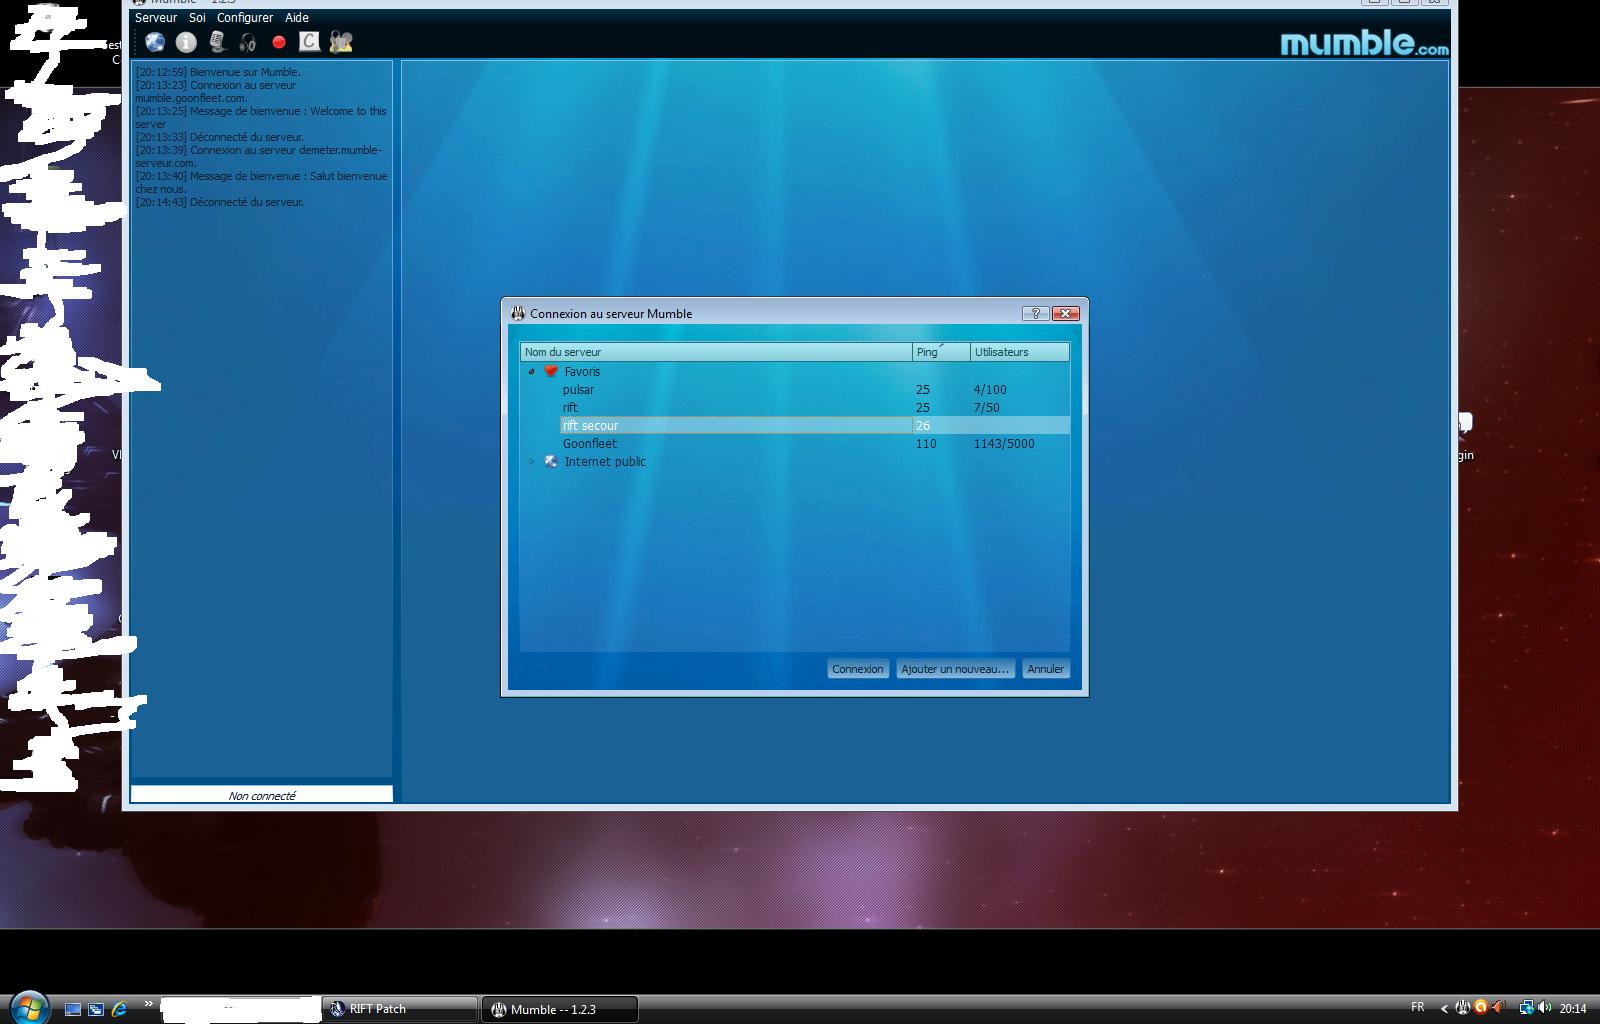Viewport: 1600px width, 1024px height.
Task: Click the Mumble tray icon
Action: [1462, 1007]
